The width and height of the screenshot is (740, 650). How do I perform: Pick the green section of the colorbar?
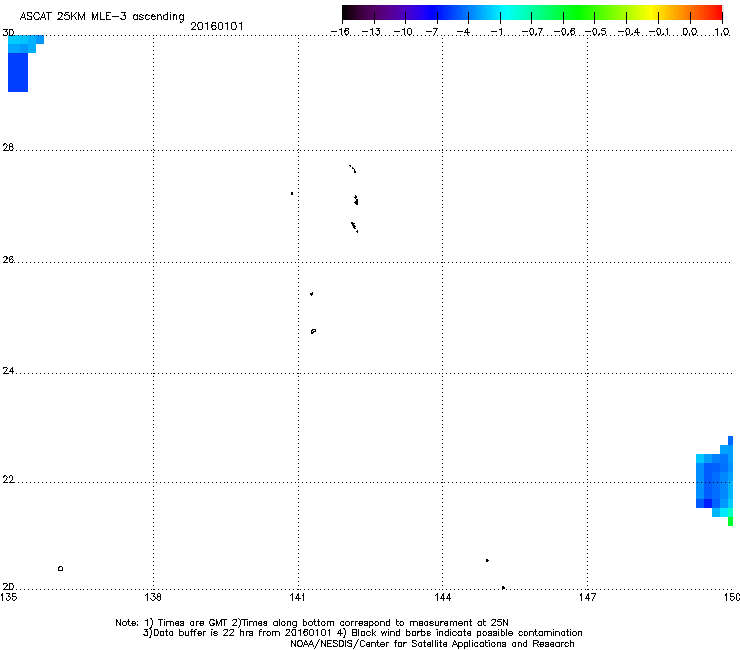point(580,13)
